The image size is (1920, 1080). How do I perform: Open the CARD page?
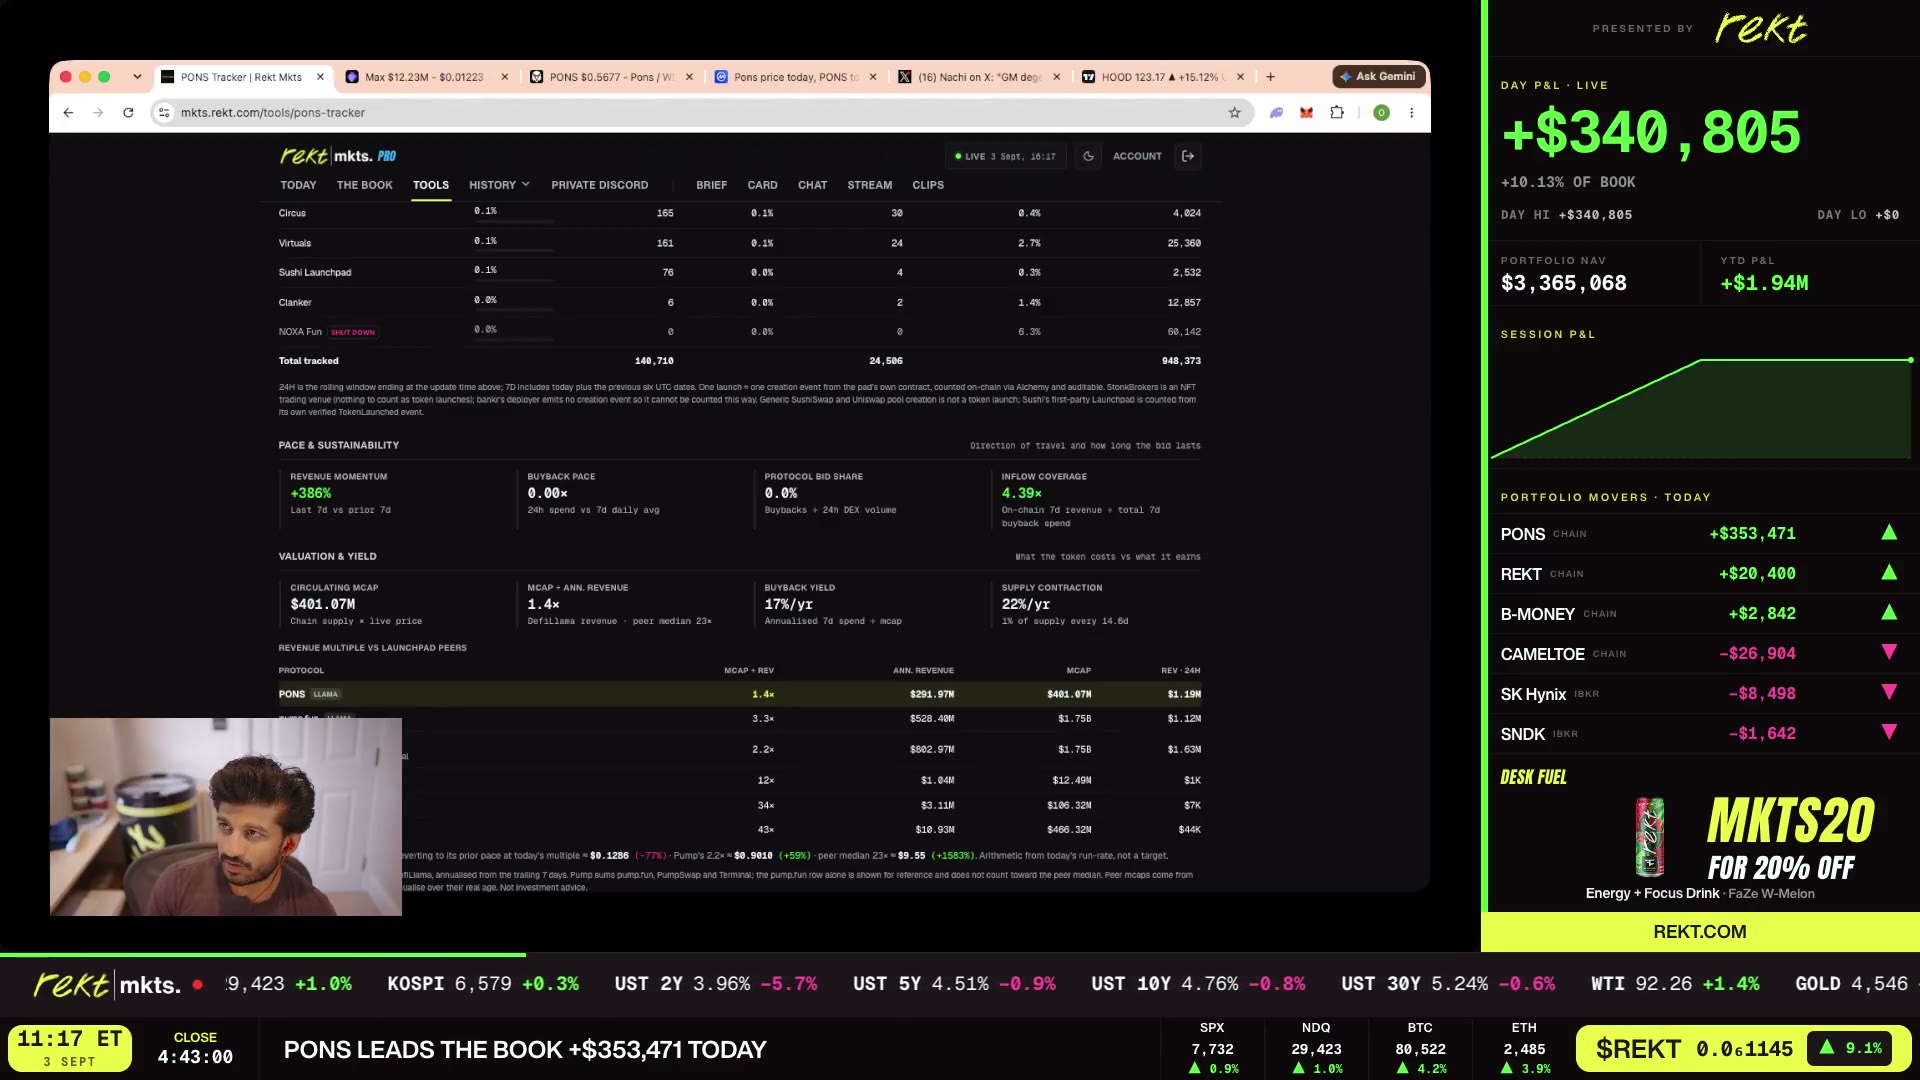tap(762, 185)
